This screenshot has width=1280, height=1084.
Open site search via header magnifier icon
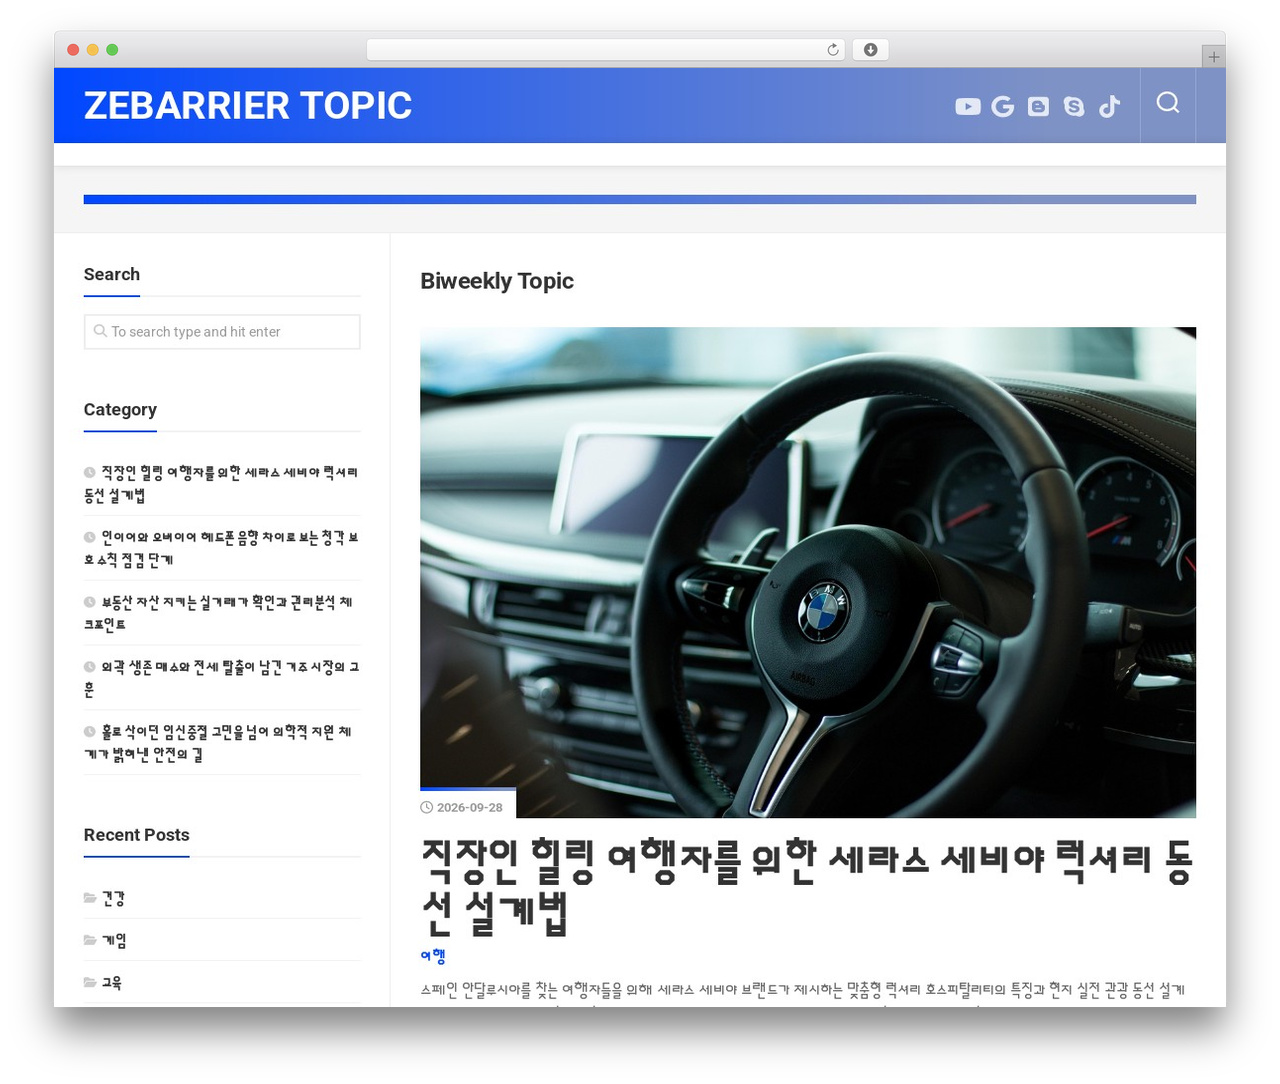(x=1168, y=103)
